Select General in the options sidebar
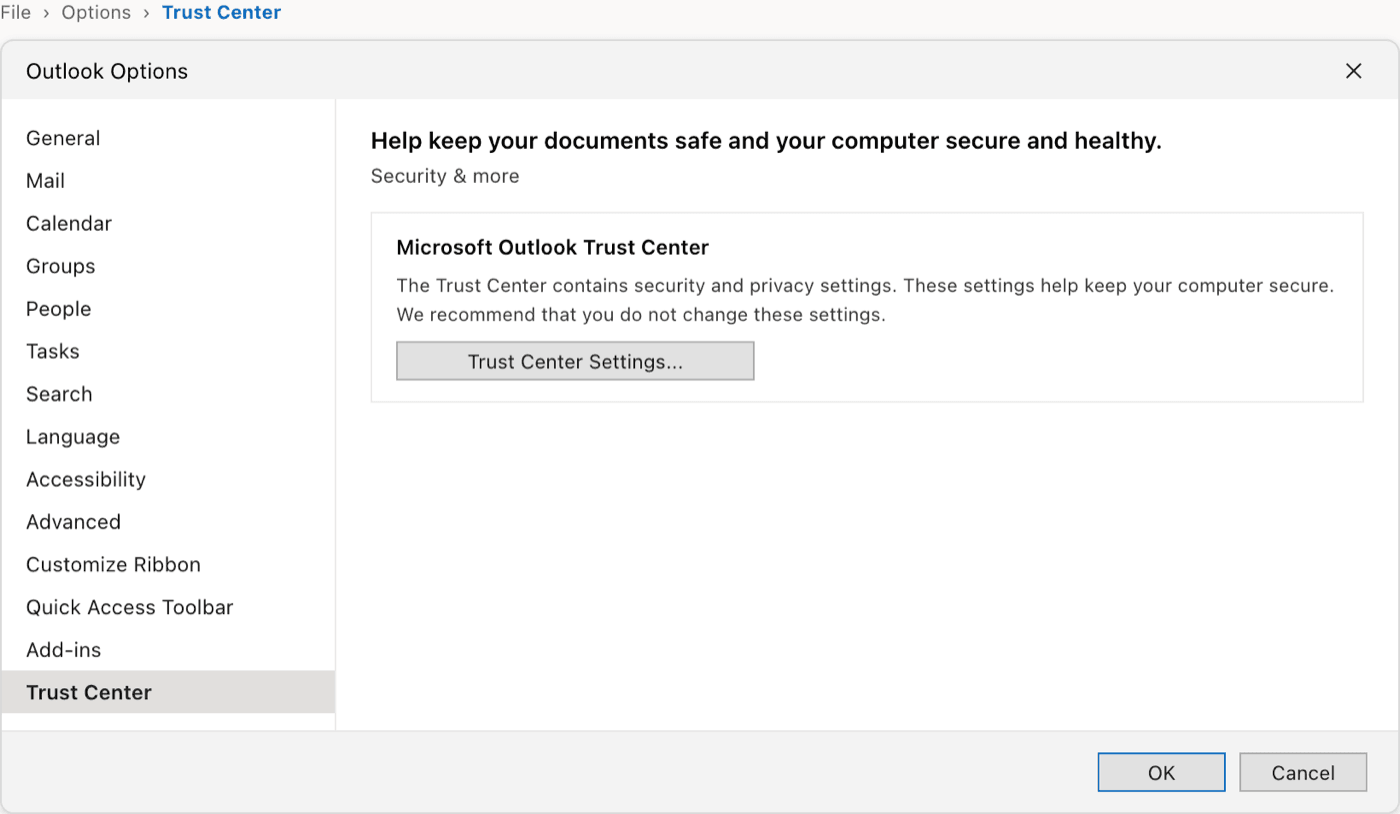The image size is (1400, 814). tap(168, 138)
